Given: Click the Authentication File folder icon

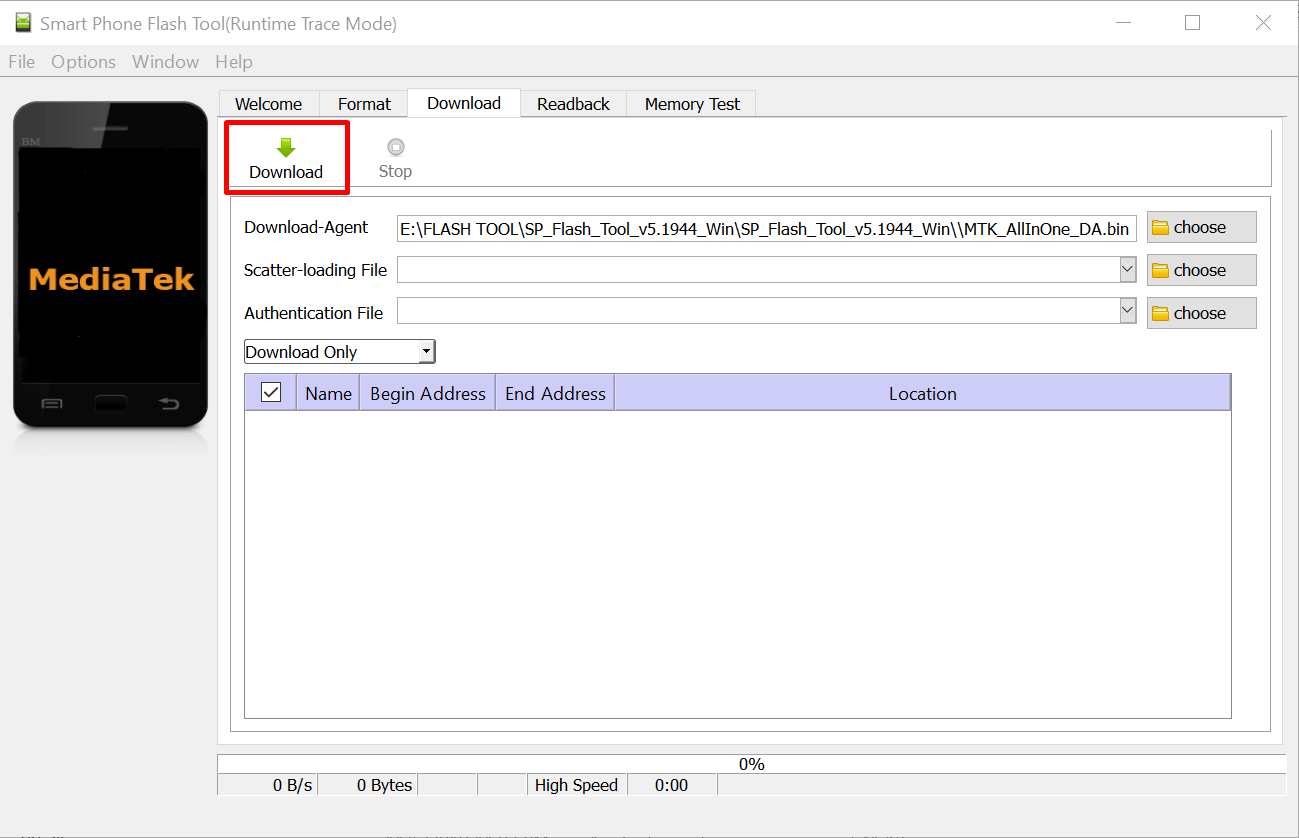Looking at the screenshot, I should [1161, 312].
